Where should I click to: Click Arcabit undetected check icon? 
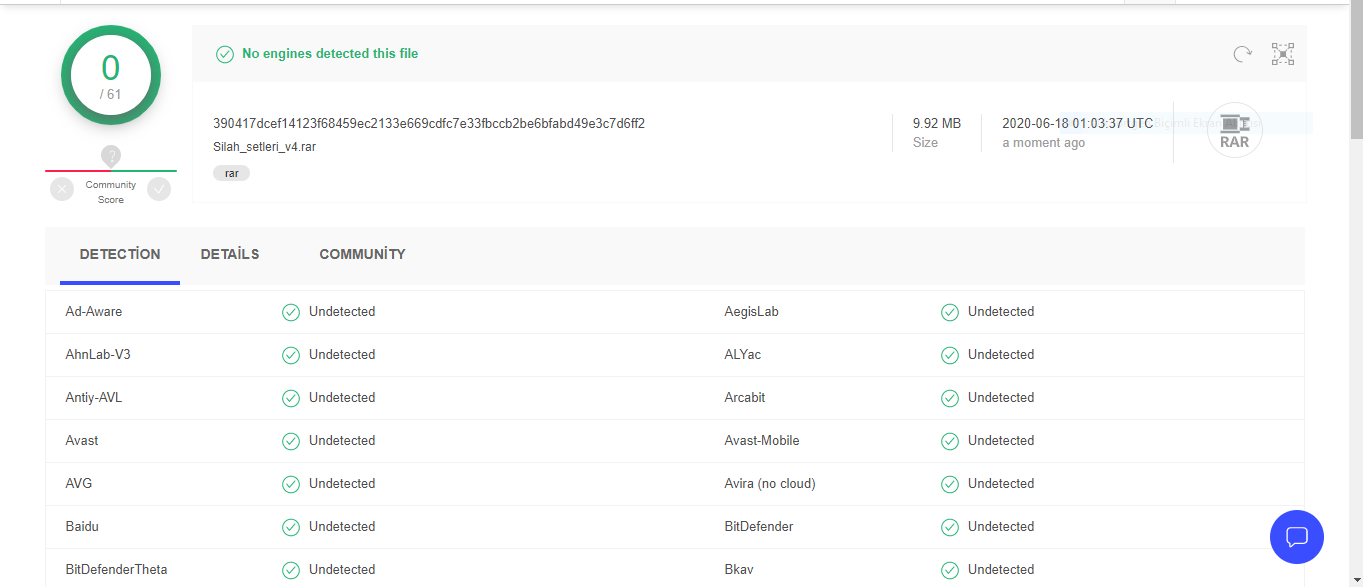click(950, 398)
